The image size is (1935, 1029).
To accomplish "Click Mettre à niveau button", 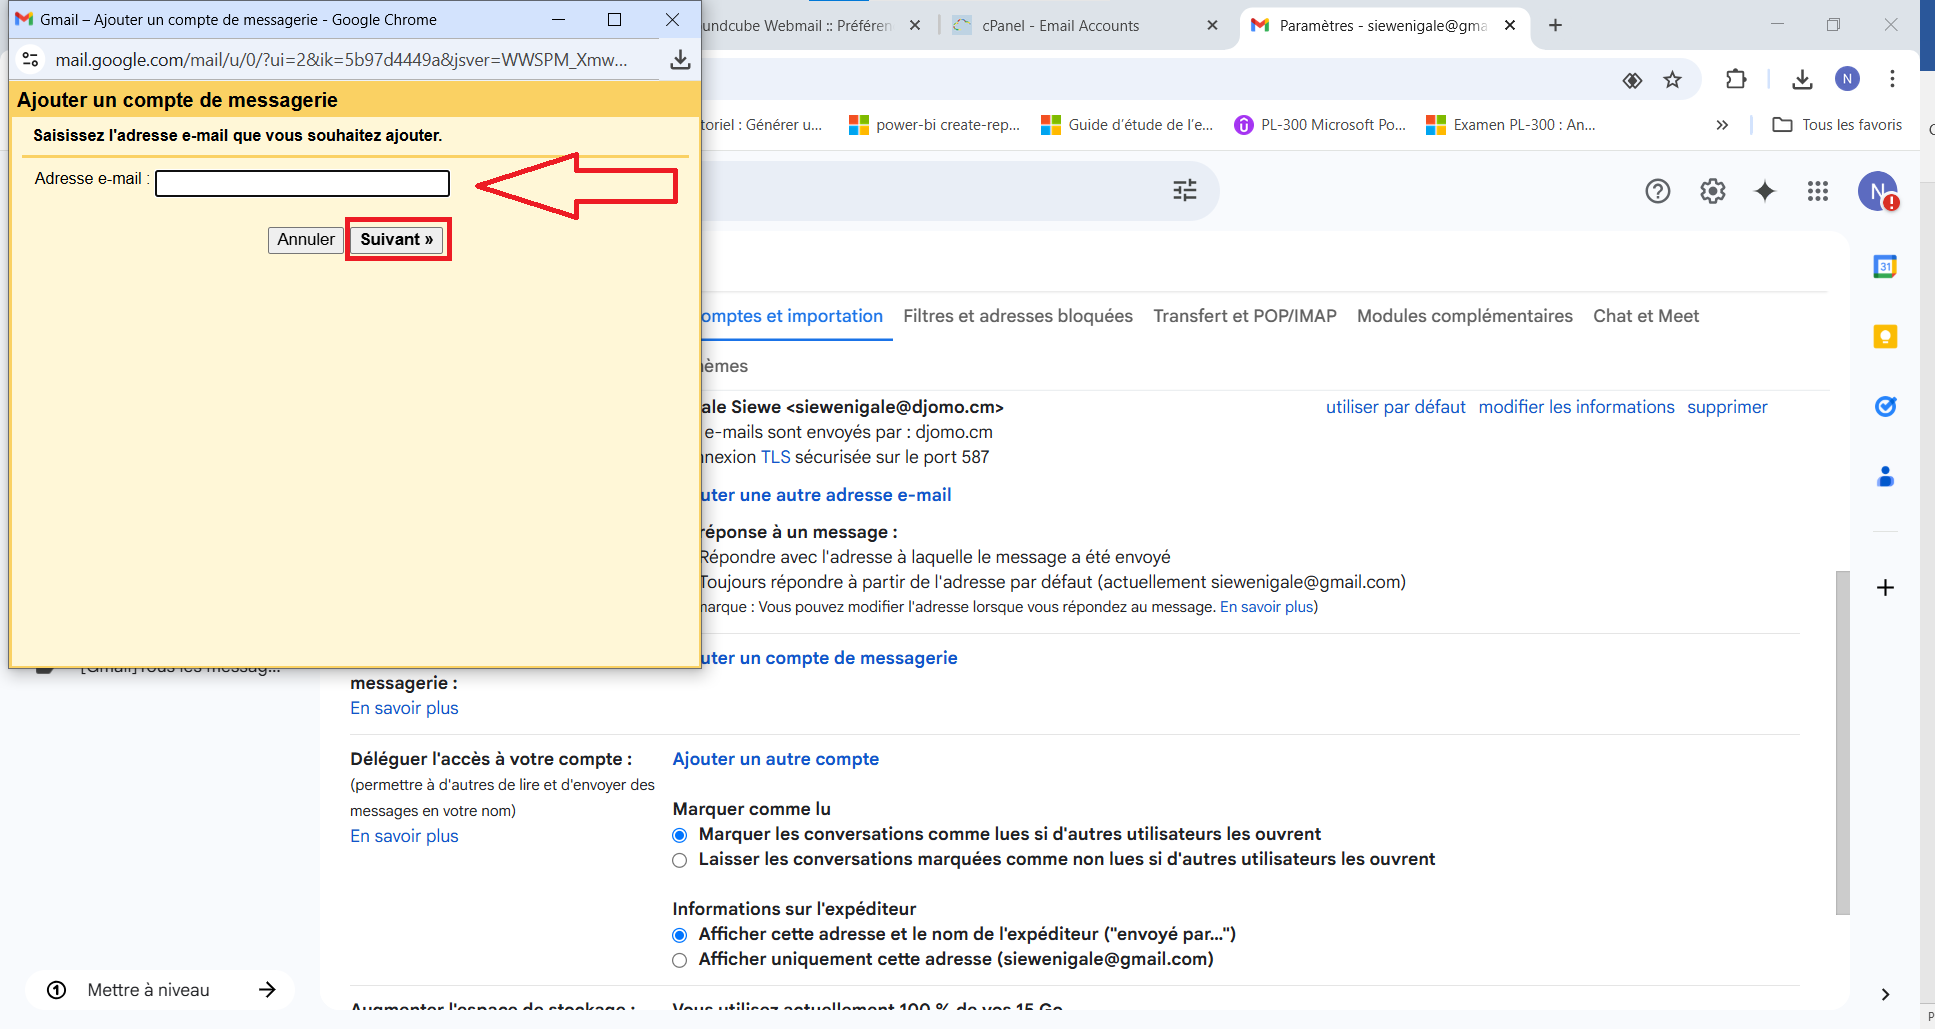I will 160,990.
